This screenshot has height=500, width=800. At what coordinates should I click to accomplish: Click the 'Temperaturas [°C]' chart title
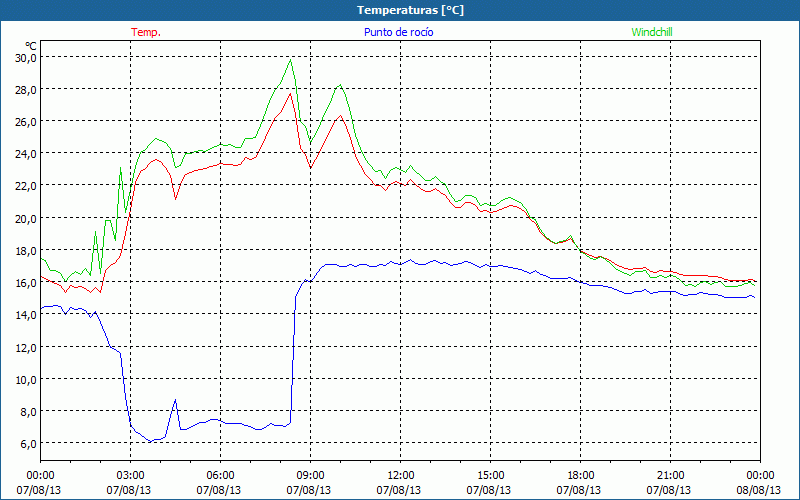[x=410, y=10]
